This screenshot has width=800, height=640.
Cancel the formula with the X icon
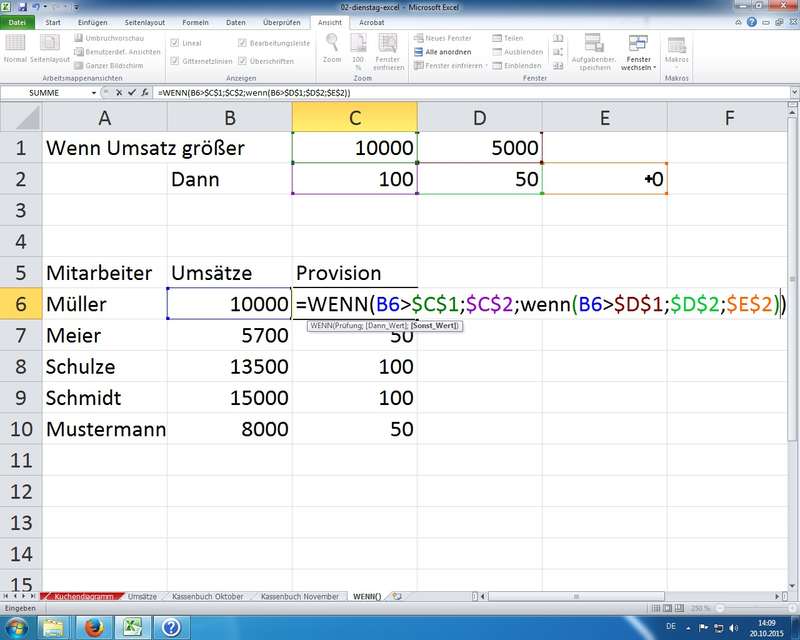point(116,92)
